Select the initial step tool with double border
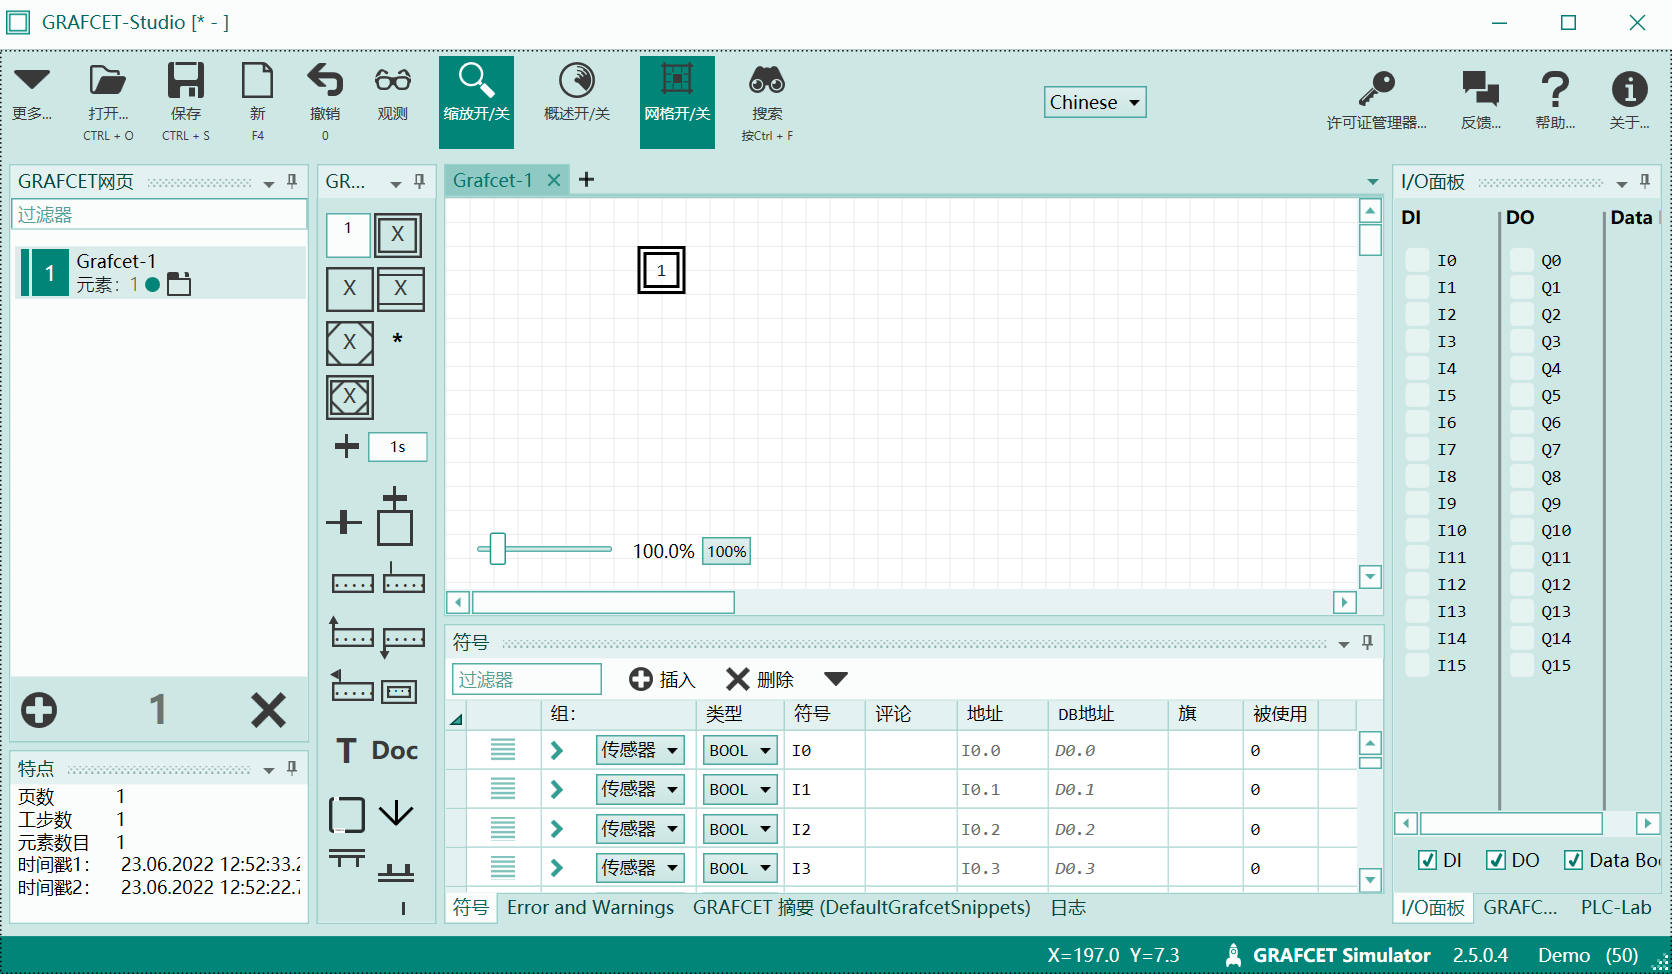 click(398, 235)
